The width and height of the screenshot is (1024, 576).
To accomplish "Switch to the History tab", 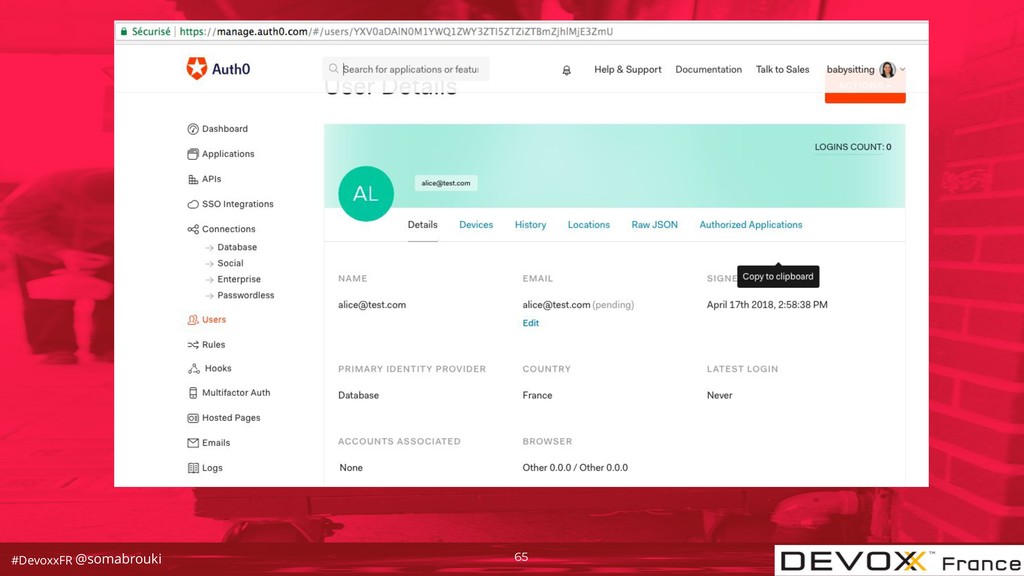I will pos(530,225).
